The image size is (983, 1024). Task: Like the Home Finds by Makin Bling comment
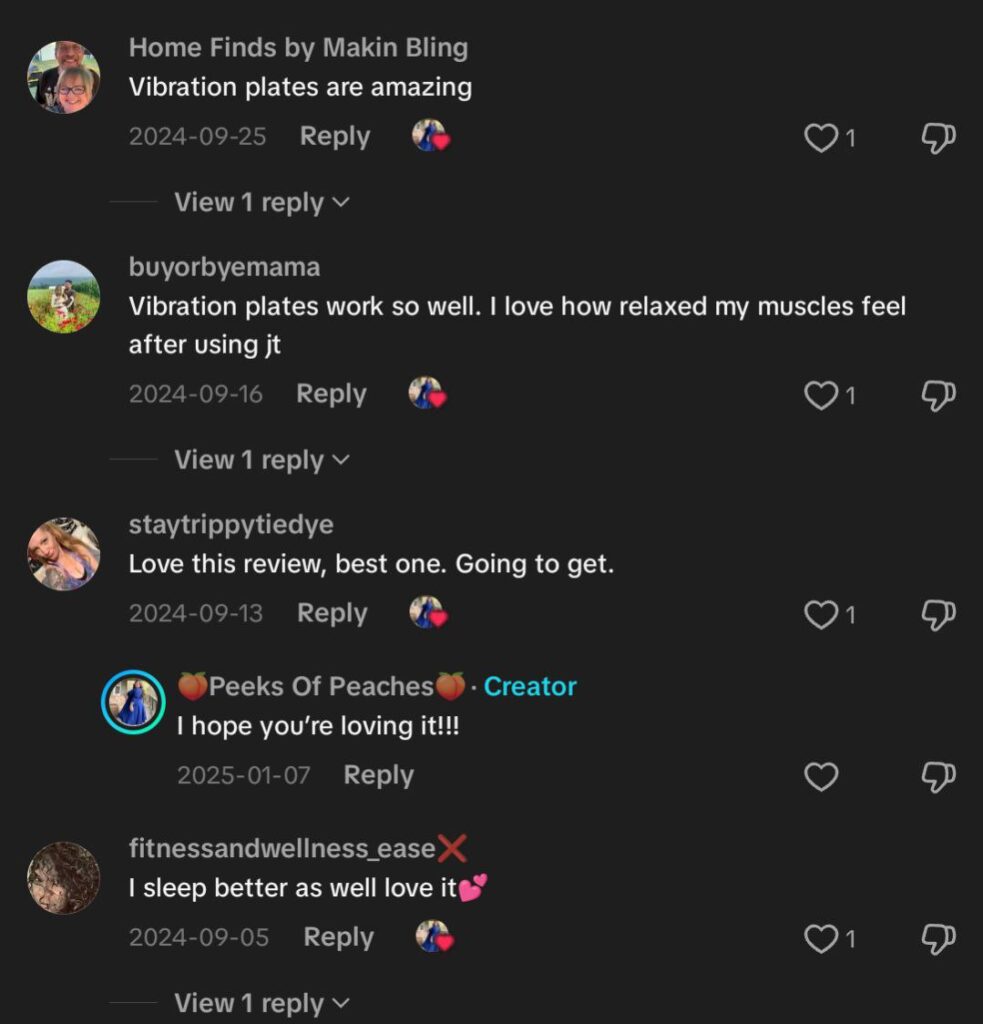(821, 138)
